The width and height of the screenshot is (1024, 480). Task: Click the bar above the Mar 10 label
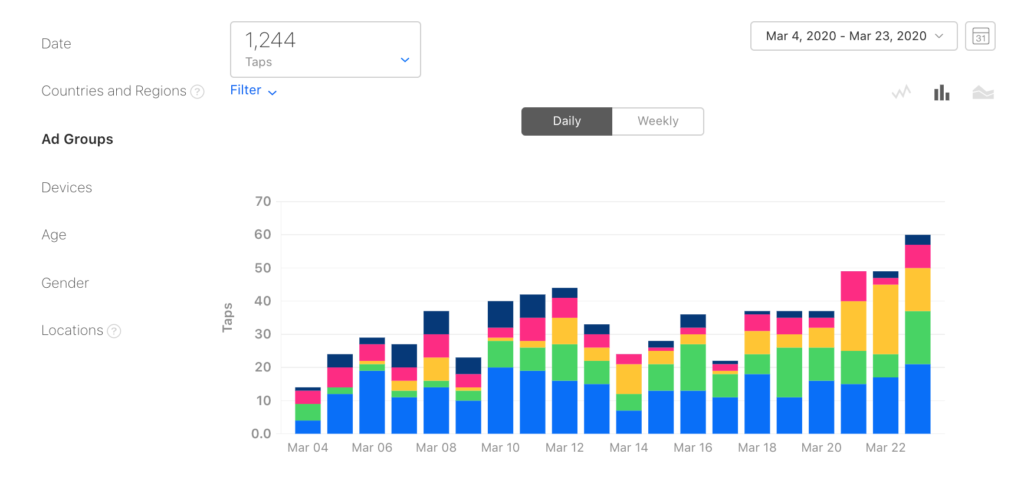(500, 368)
